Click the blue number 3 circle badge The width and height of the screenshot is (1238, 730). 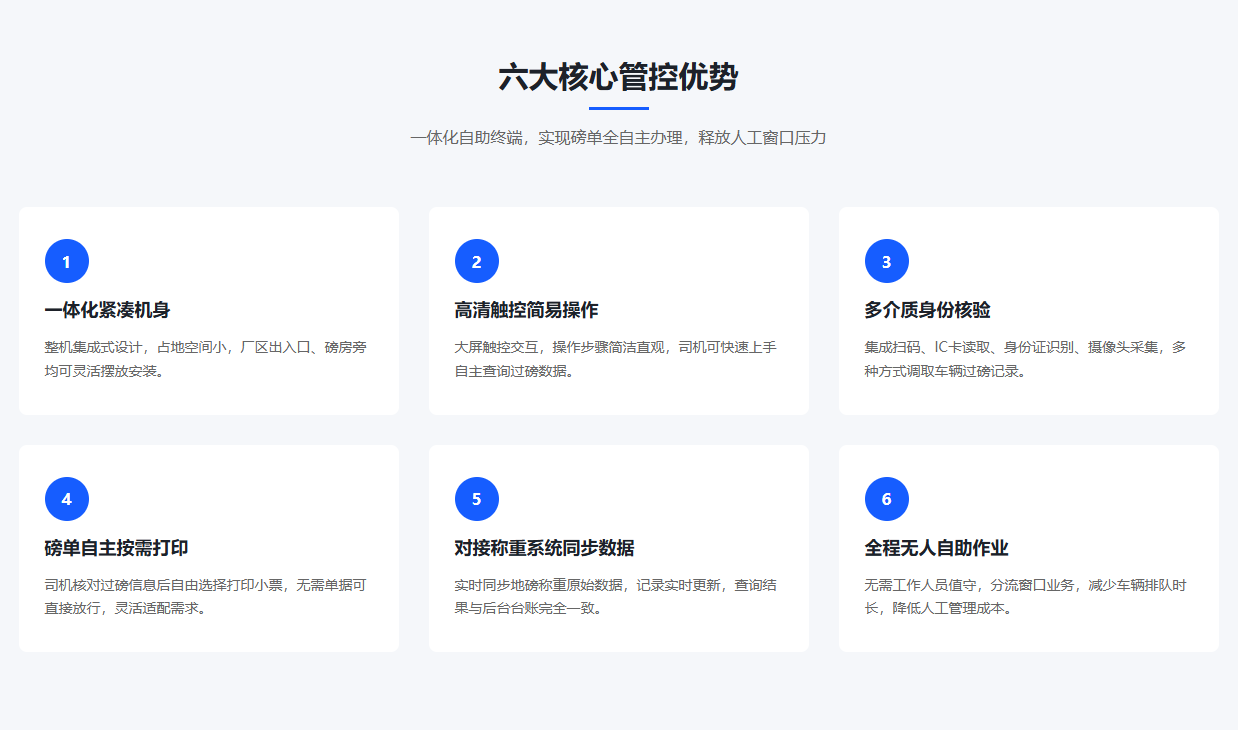coord(887,262)
